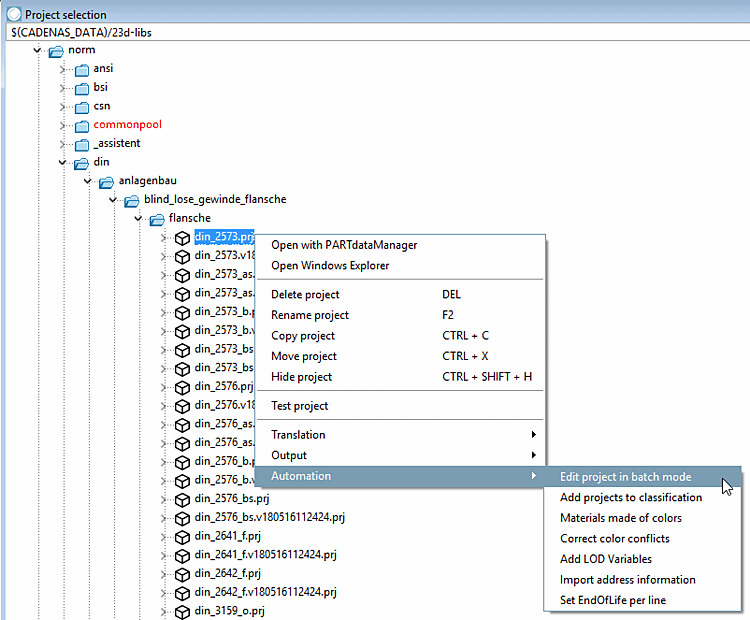This screenshot has height=620, width=750.
Task: Expand the bsi folder node
Action: [62, 88]
